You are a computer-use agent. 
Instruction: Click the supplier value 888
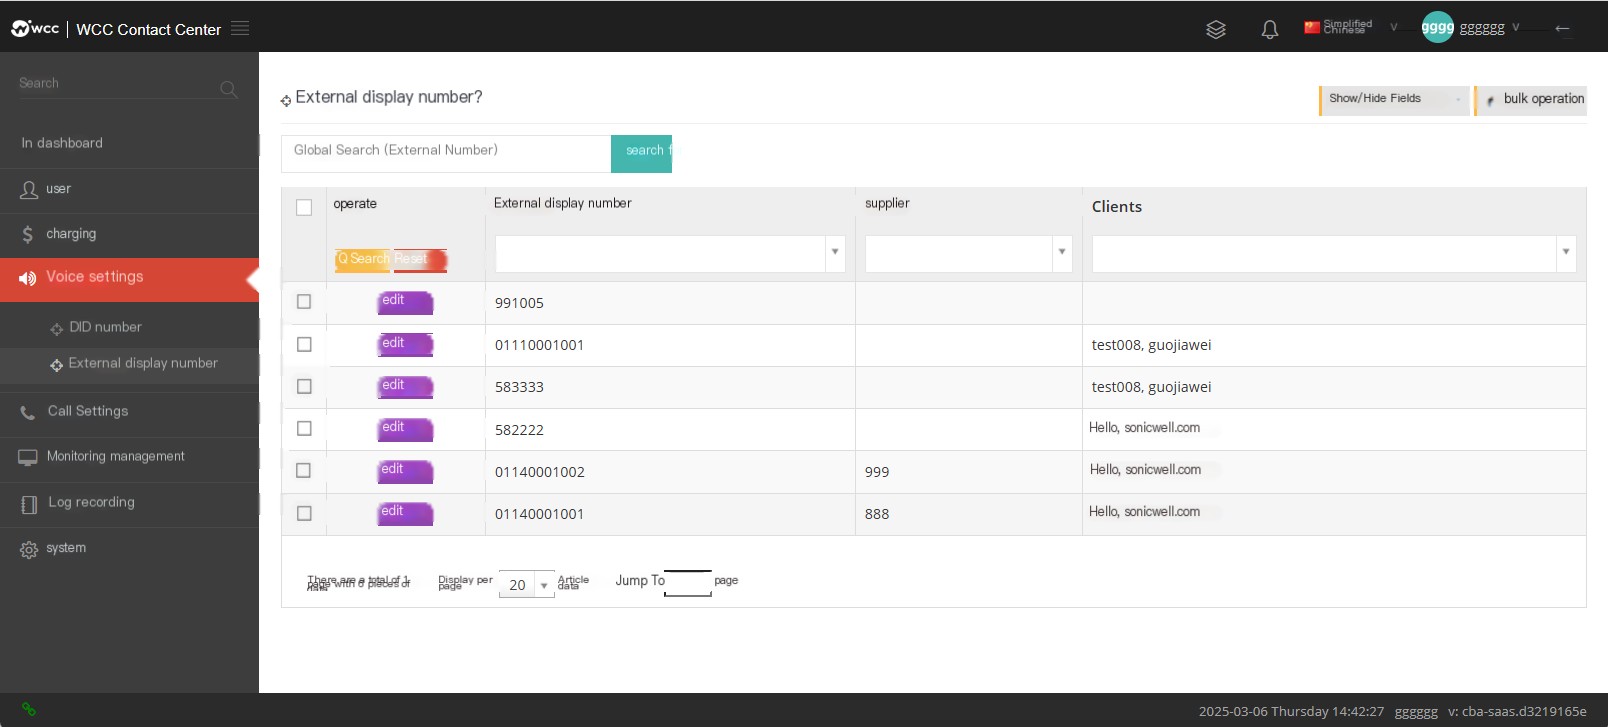[x=877, y=514]
